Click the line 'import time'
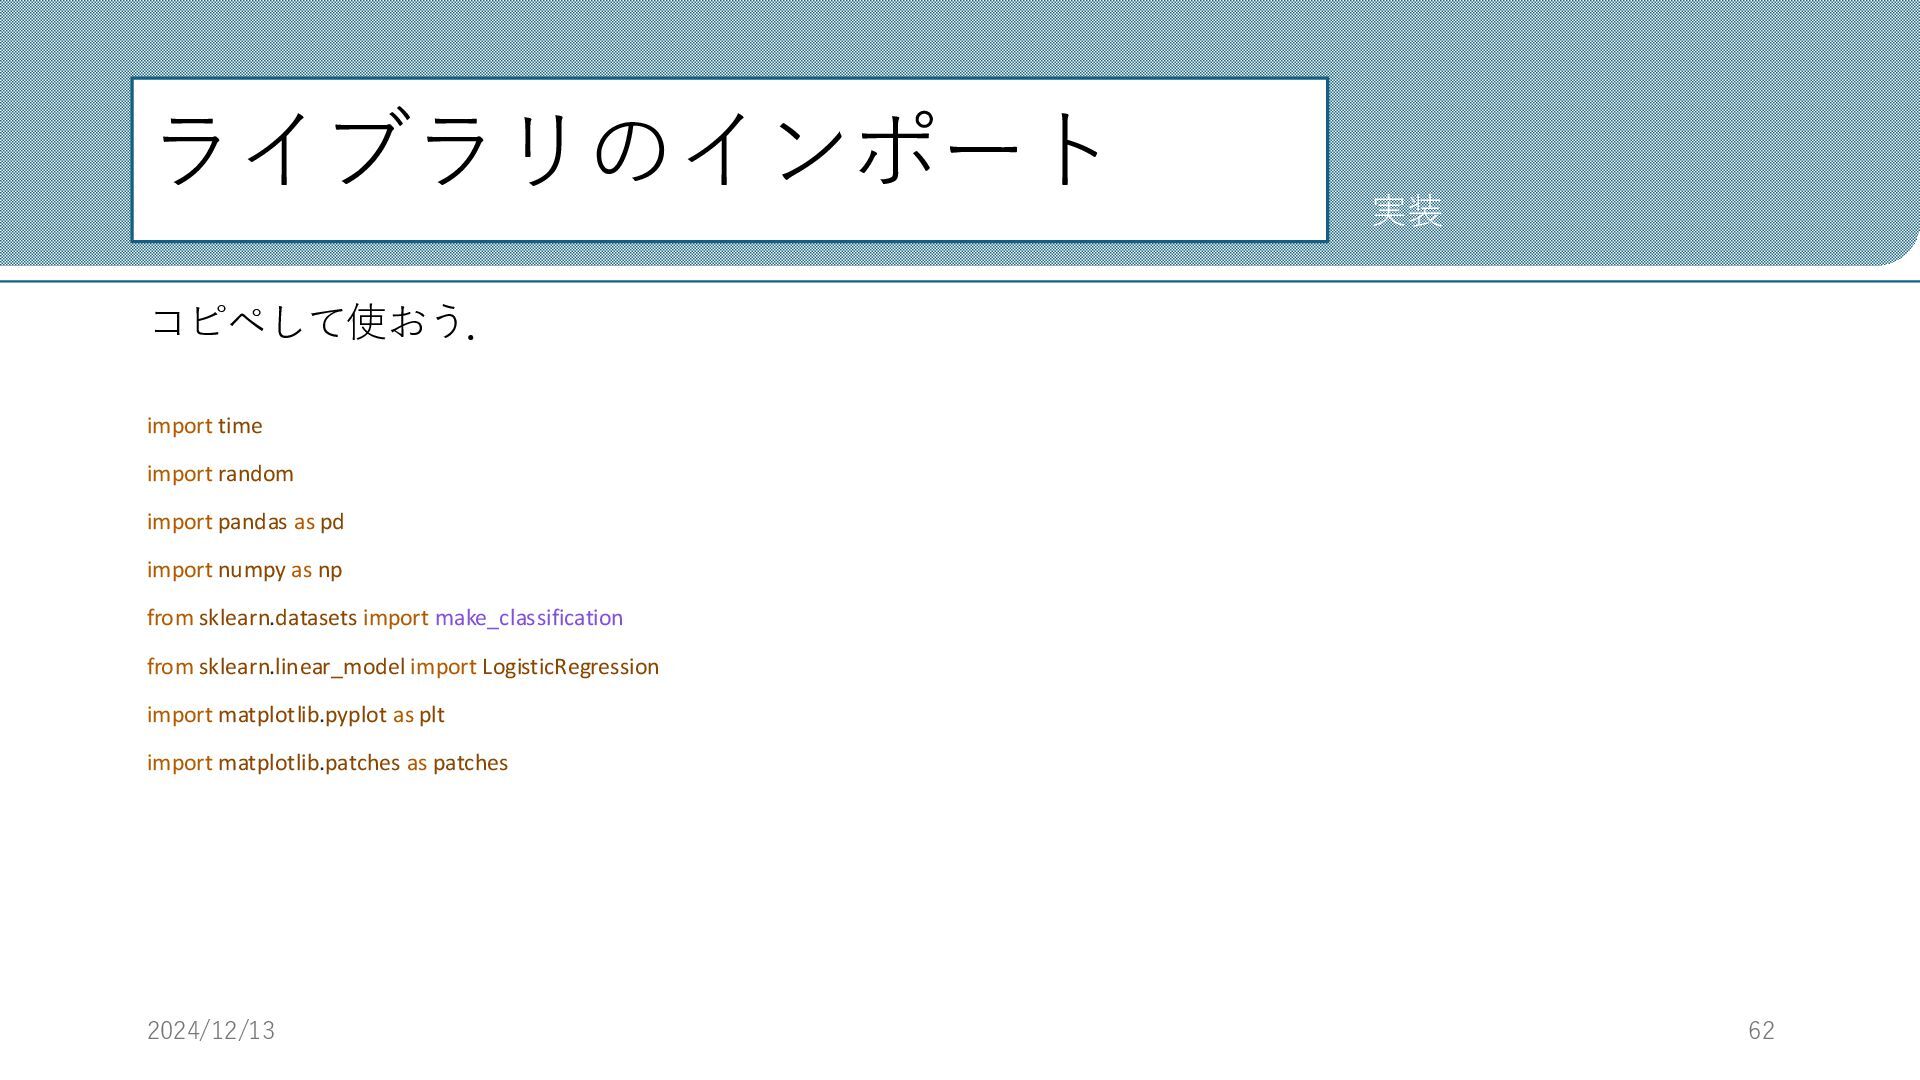The width and height of the screenshot is (1920, 1080). click(205, 426)
